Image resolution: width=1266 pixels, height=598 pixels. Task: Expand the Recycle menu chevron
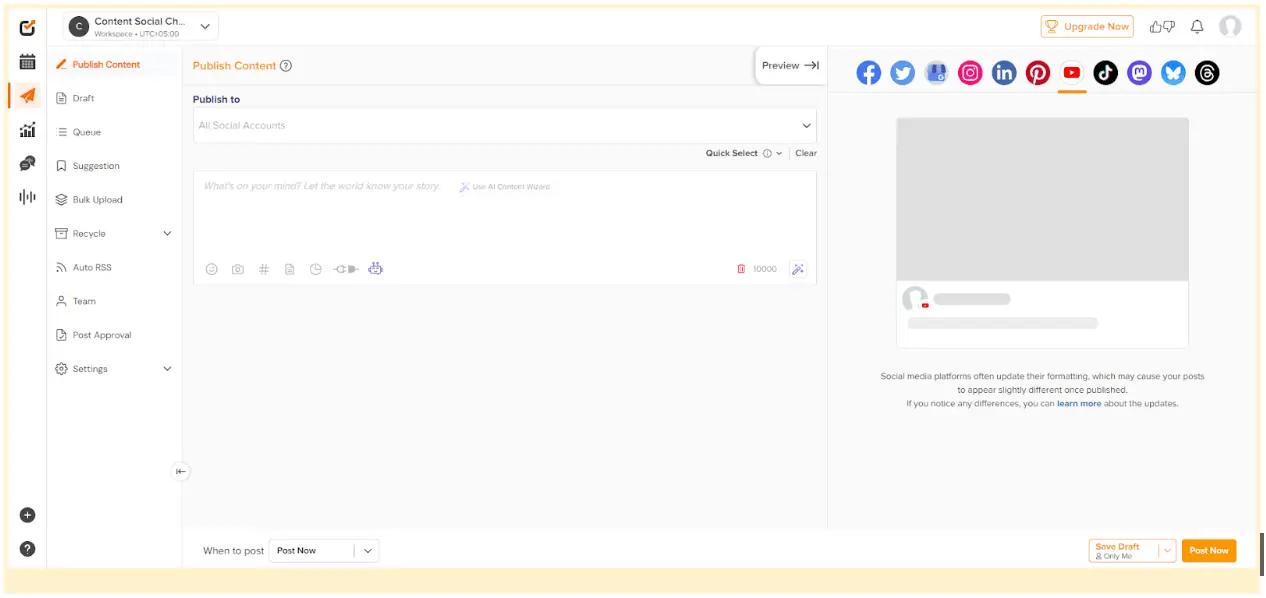167,234
